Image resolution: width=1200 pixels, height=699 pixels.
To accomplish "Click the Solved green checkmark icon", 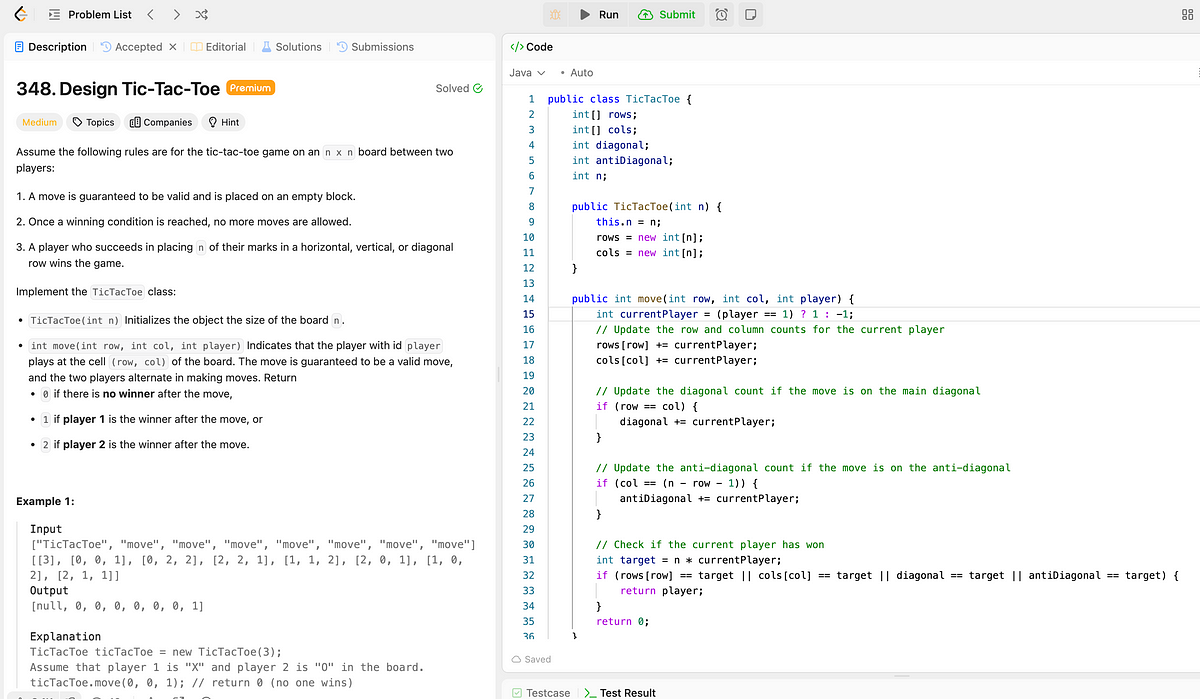I will 478,88.
